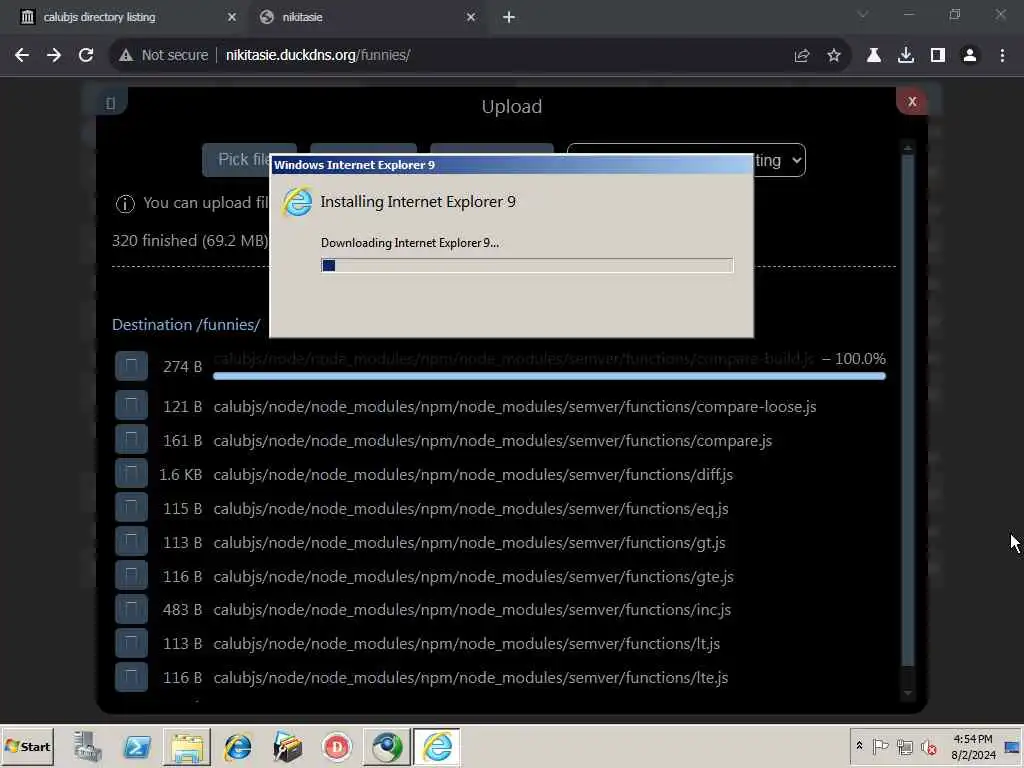Click the compare-build.js upload progress bar
Viewport: 1024px width, 768px height.
point(549,376)
